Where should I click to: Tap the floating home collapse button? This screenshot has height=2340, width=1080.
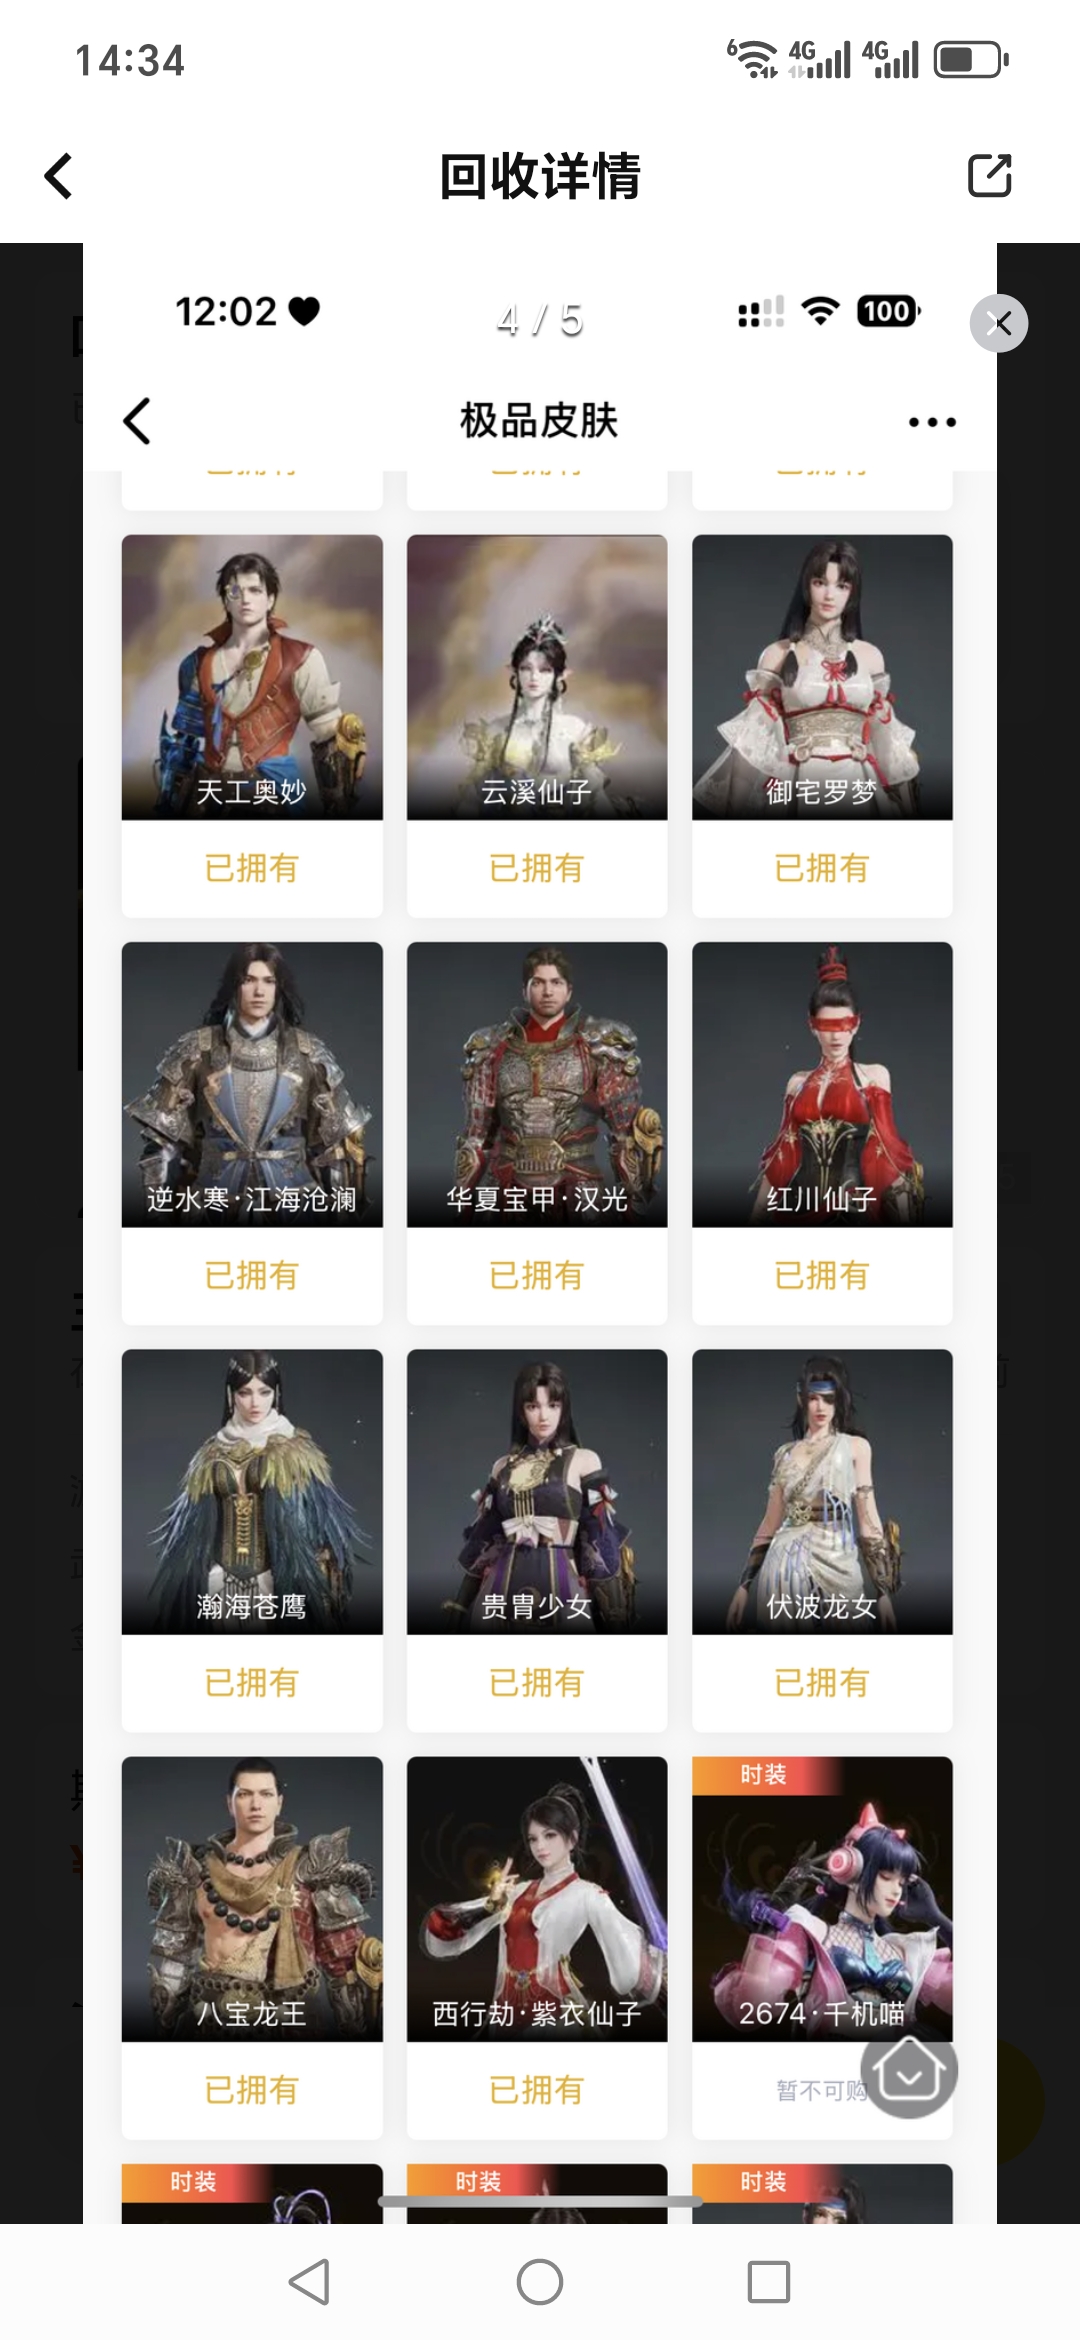tap(909, 2070)
